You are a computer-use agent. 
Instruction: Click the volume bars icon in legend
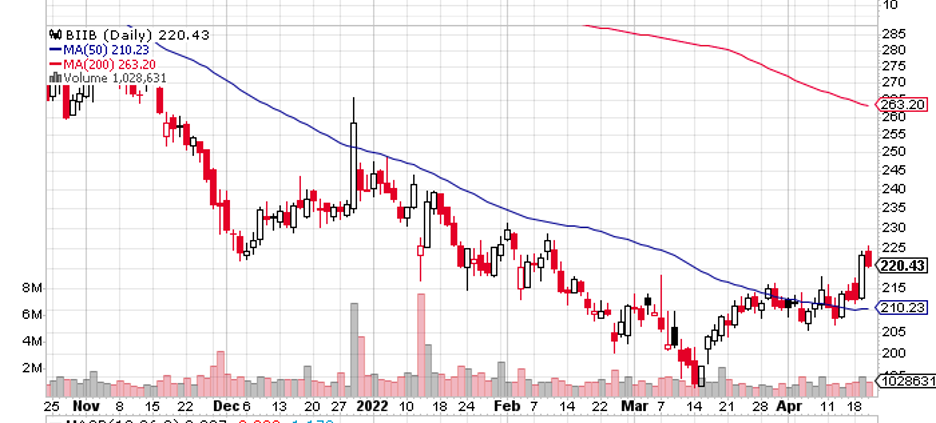click(x=55, y=78)
